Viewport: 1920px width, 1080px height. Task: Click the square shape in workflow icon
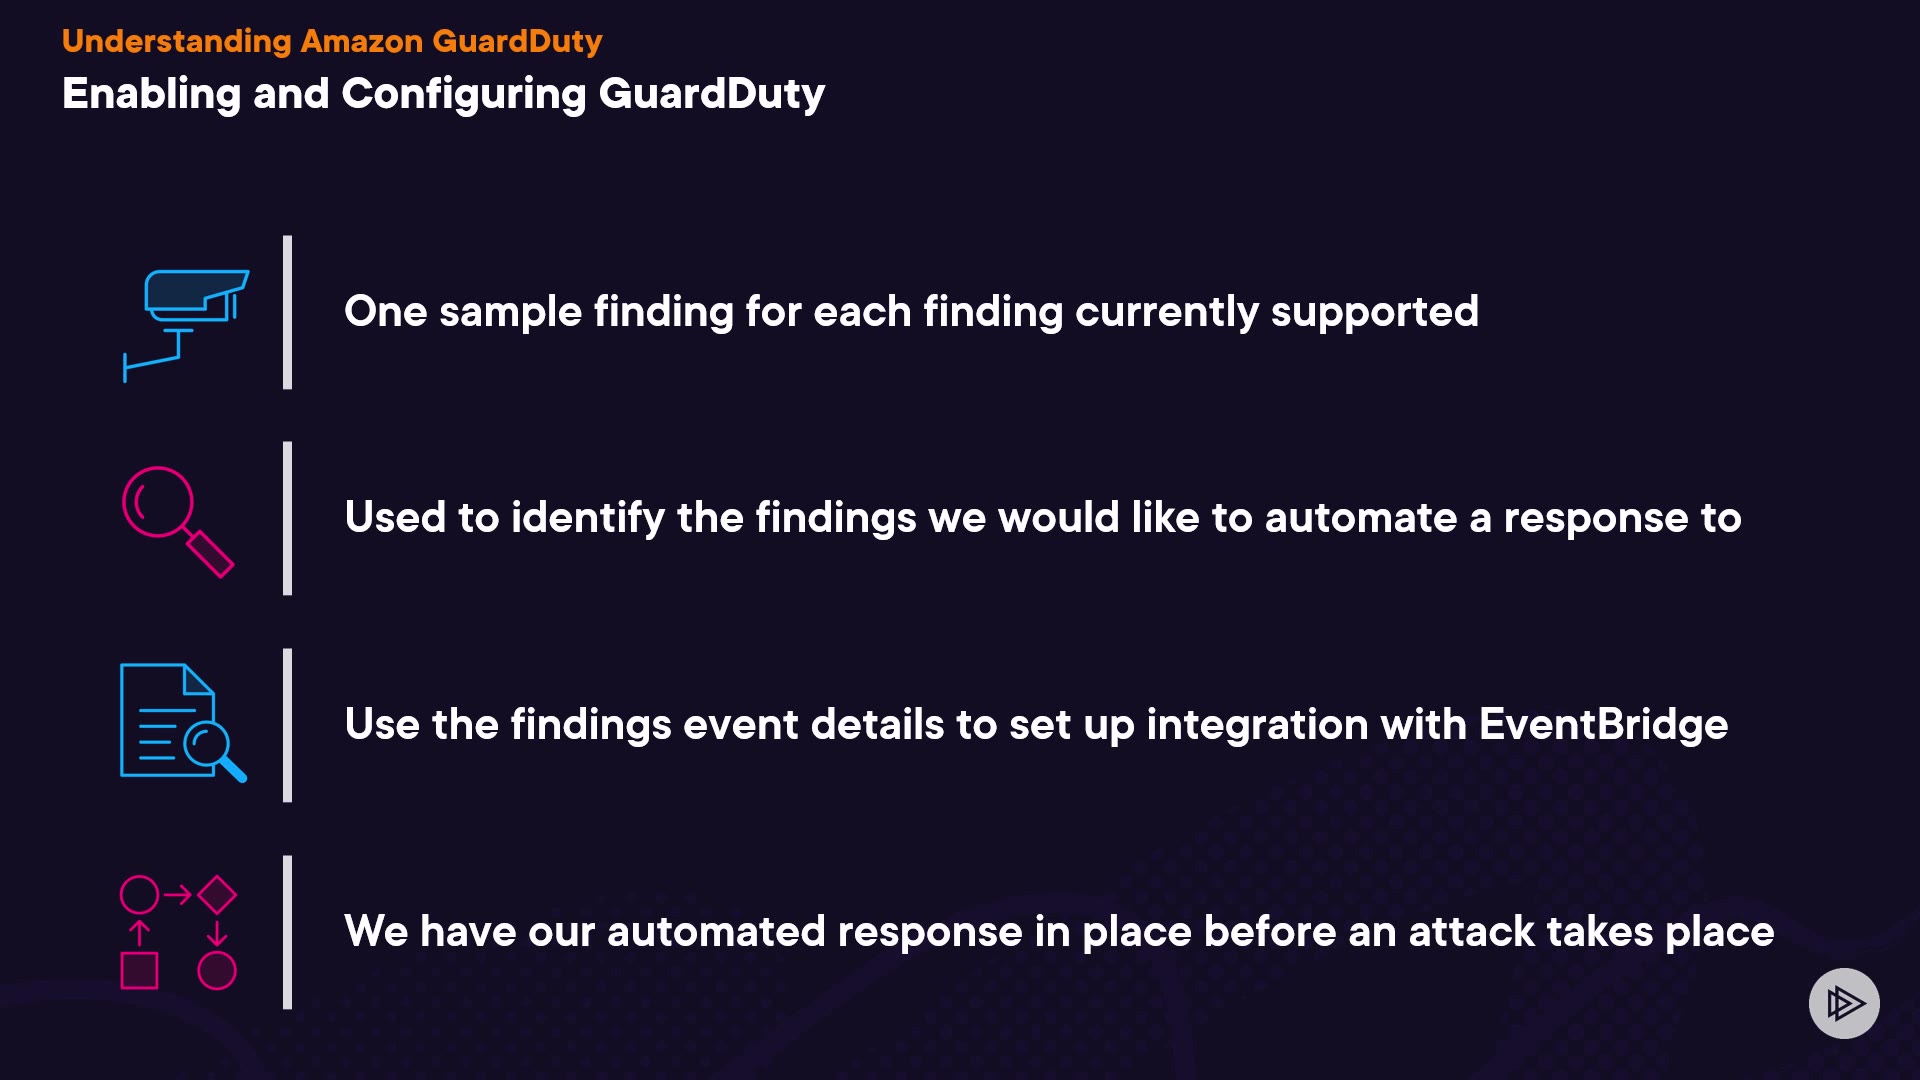(139, 970)
